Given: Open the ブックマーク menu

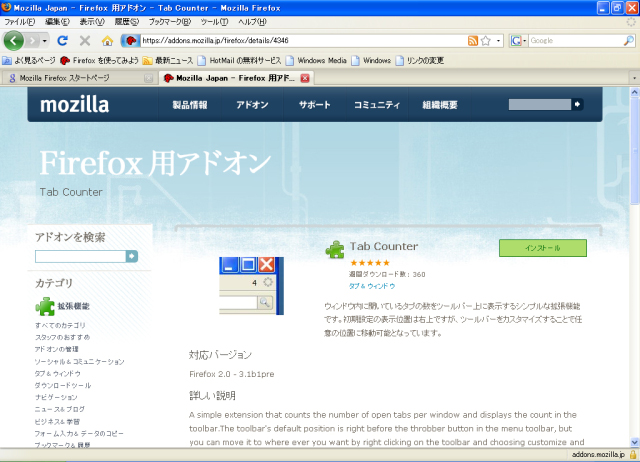Looking at the screenshot, I should pyautogui.click(x=169, y=22).
